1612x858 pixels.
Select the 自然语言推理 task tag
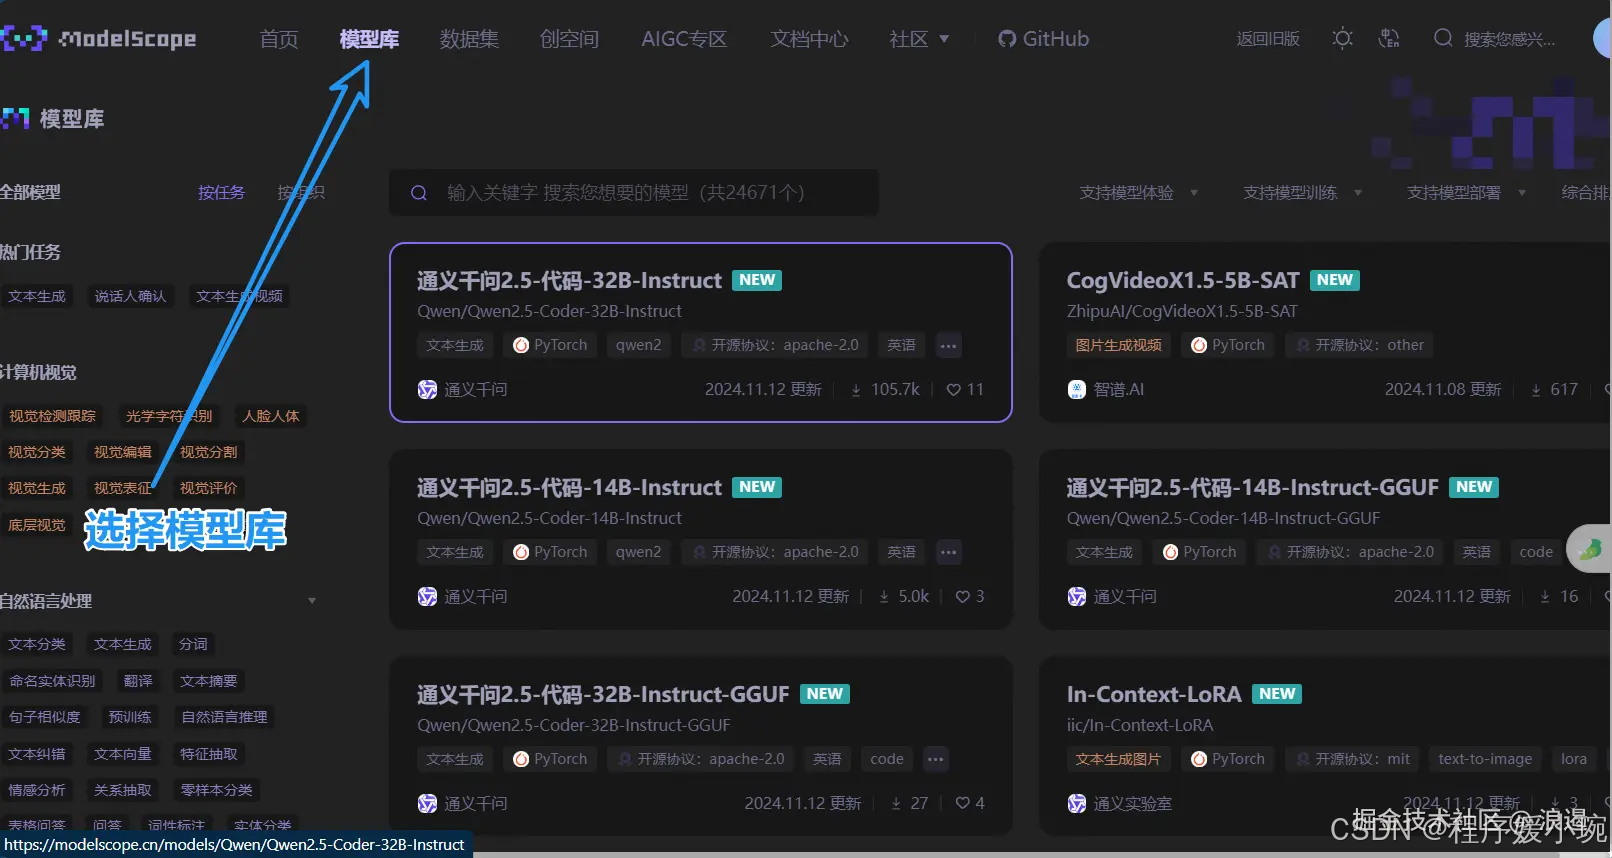click(x=224, y=717)
